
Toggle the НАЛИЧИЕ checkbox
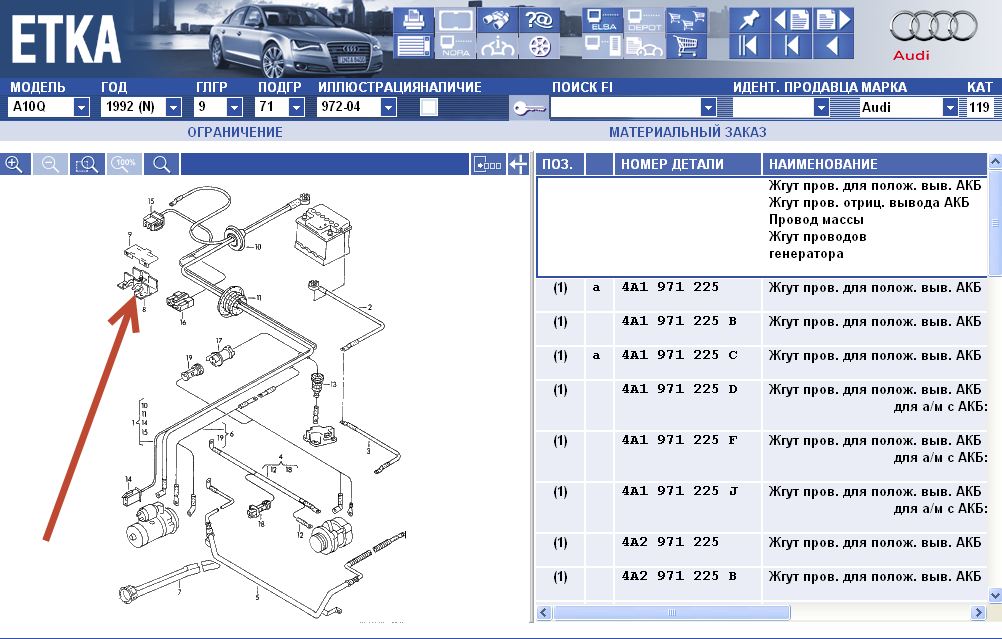pyautogui.click(x=429, y=107)
